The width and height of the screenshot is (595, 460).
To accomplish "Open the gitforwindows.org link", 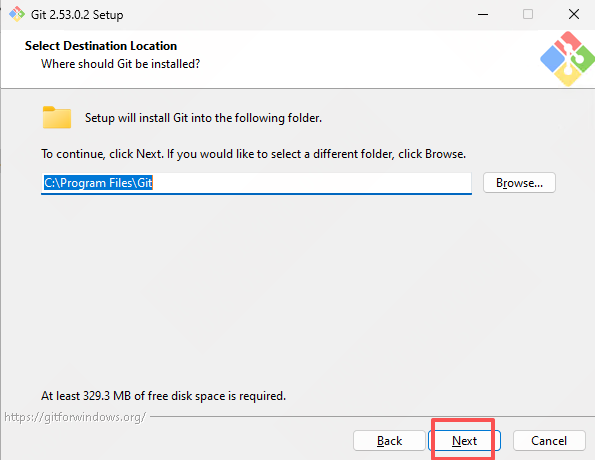I will [75, 417].
